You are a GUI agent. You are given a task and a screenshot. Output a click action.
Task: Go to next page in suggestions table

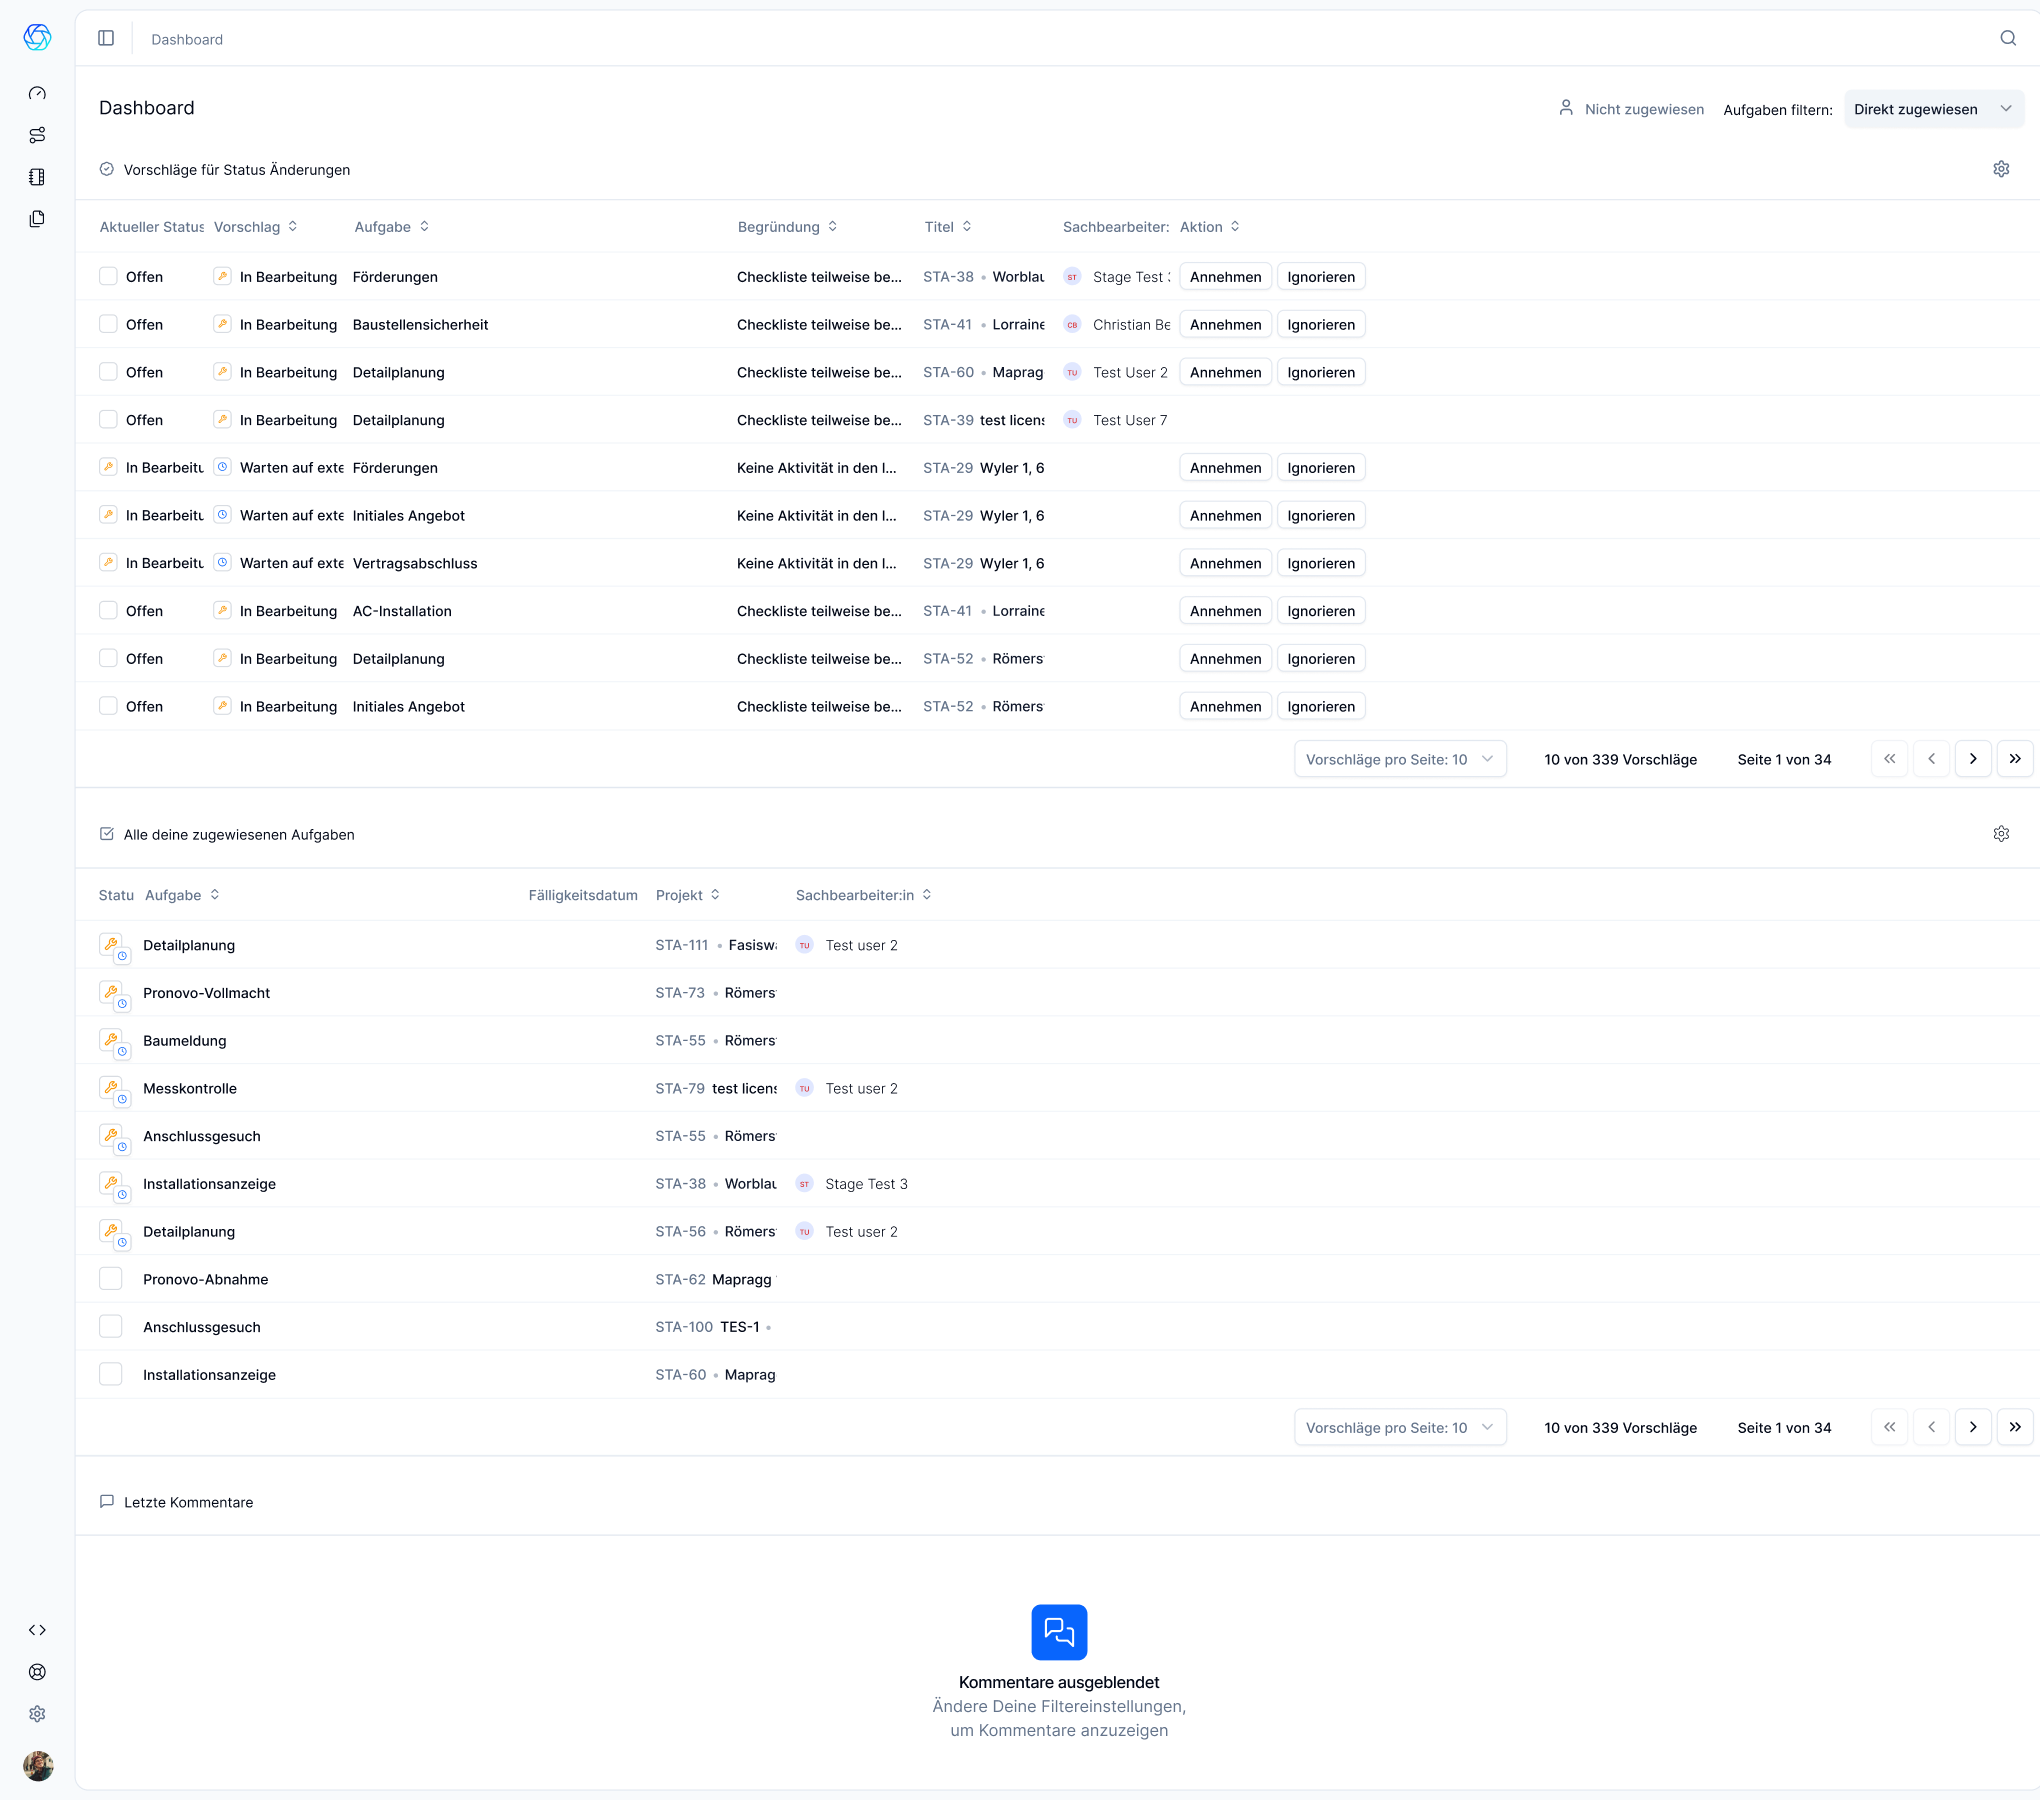pos(1973,759)
